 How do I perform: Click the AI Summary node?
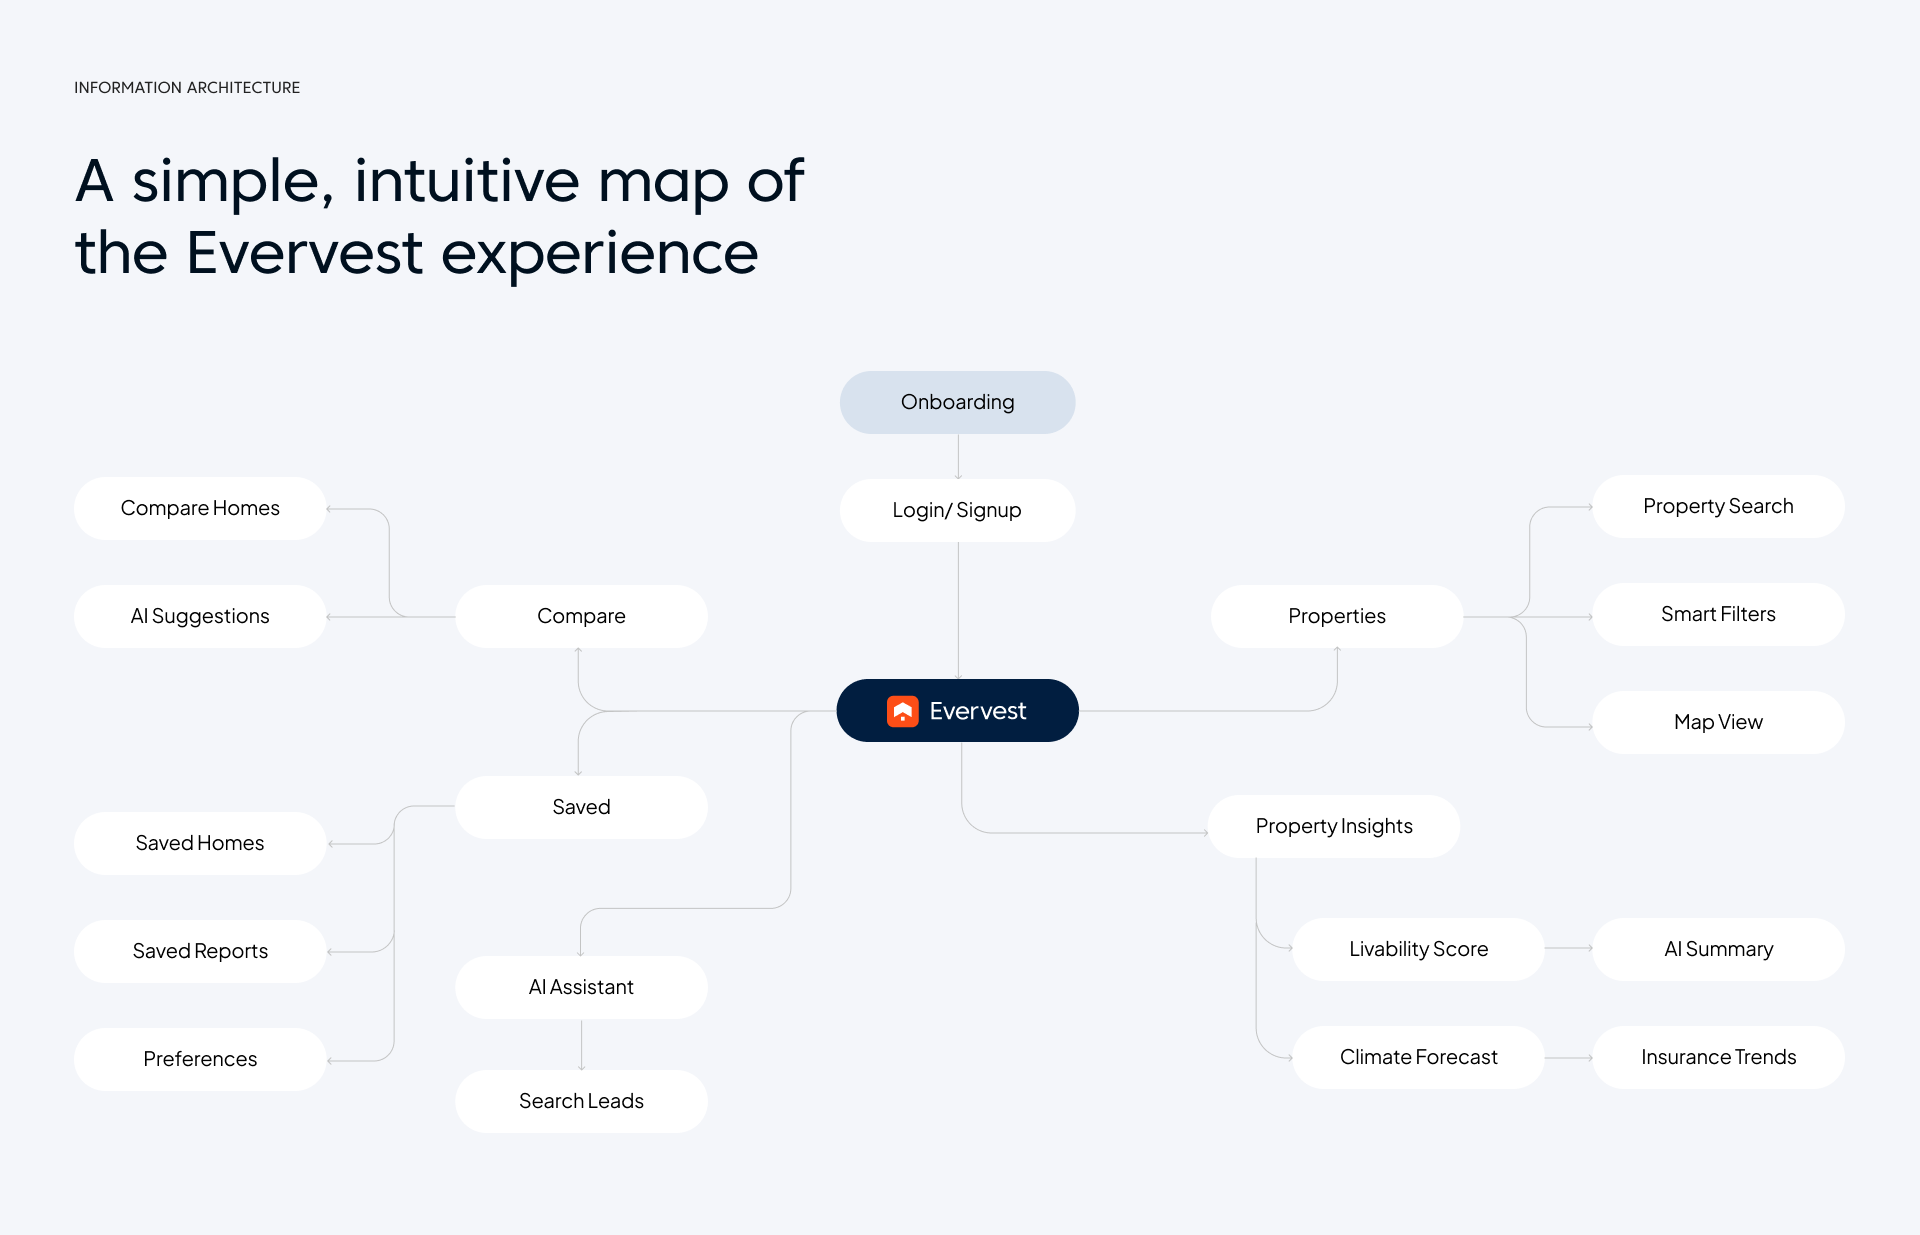pos(1718,949)
